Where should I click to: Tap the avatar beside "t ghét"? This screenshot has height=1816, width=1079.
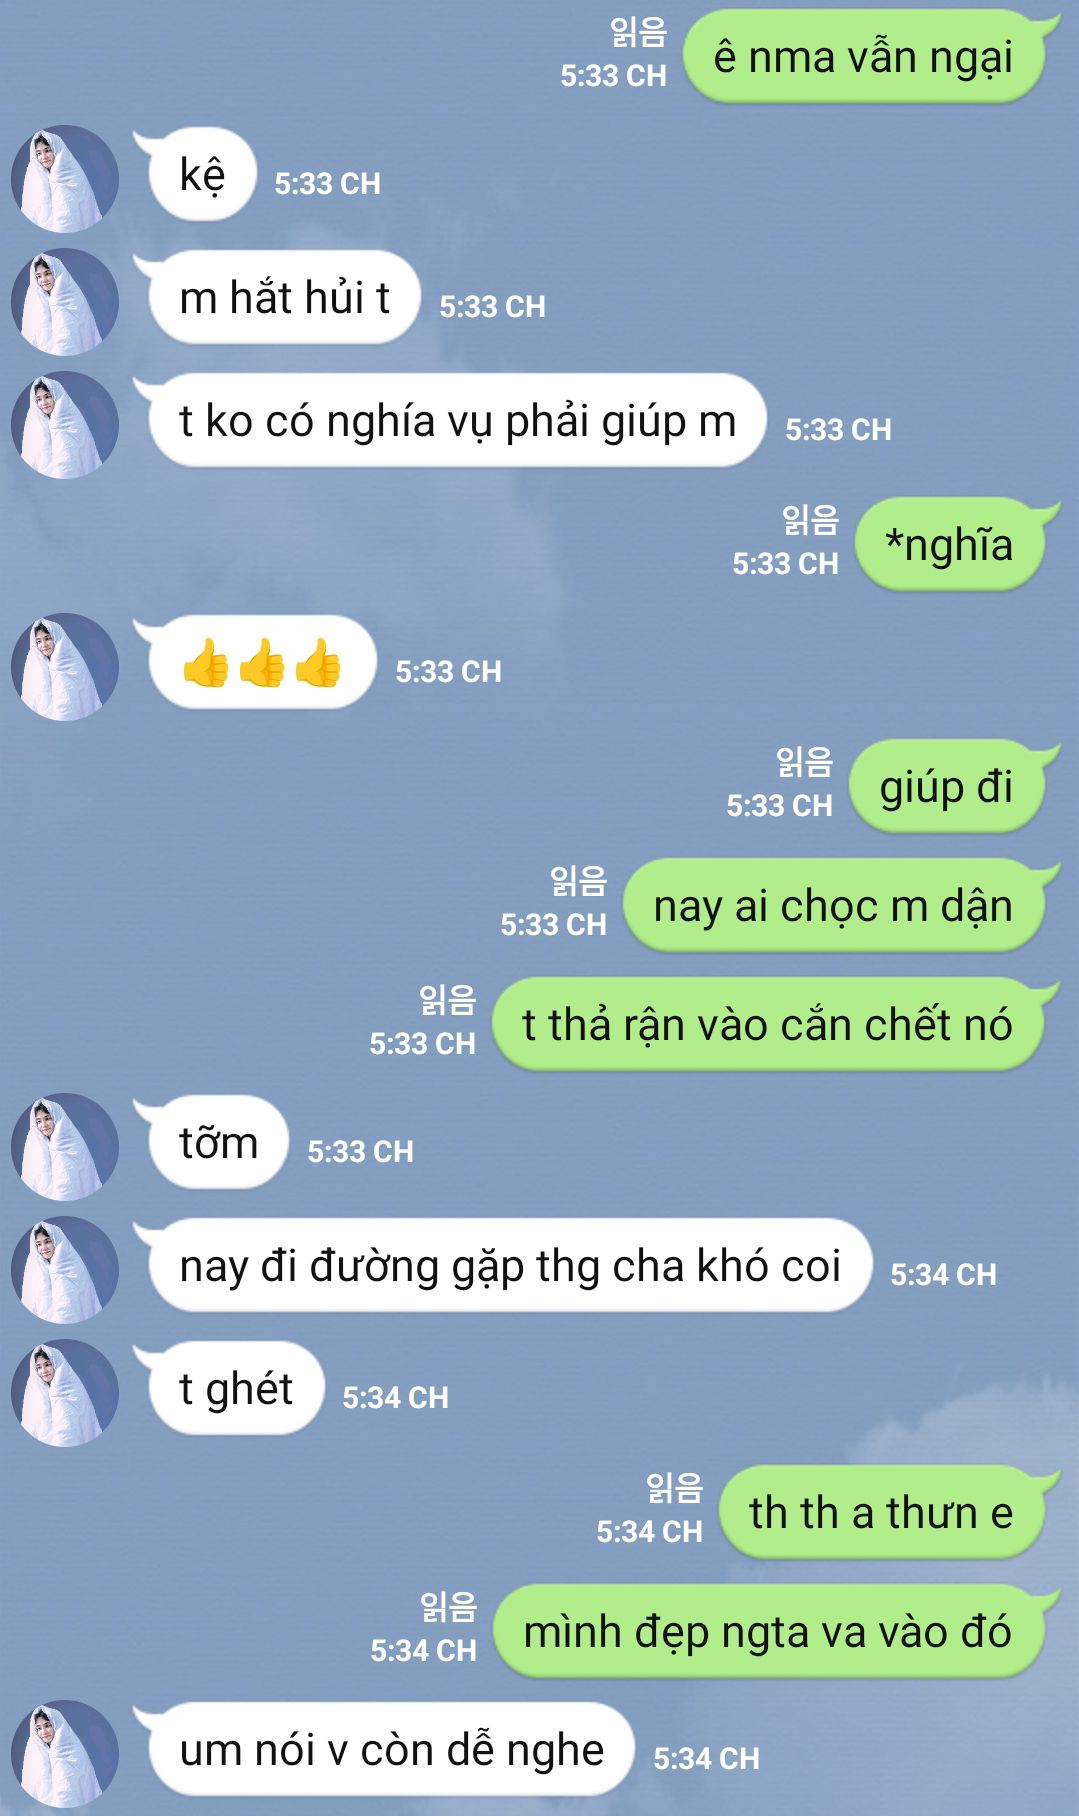click(x=65, y=1393)
